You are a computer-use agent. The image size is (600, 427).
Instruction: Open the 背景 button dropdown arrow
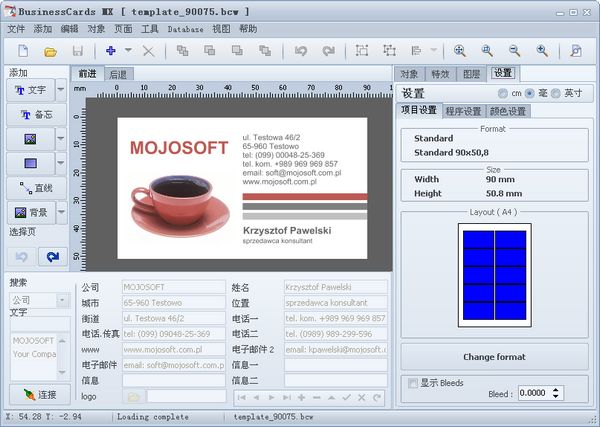pos(61,212)
